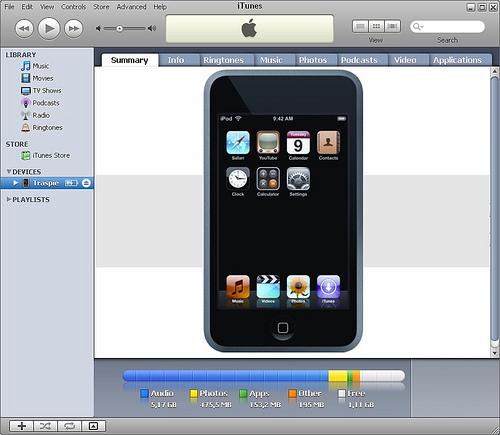Switch to the Video tab
500x435 pixels.
[405, 60]
